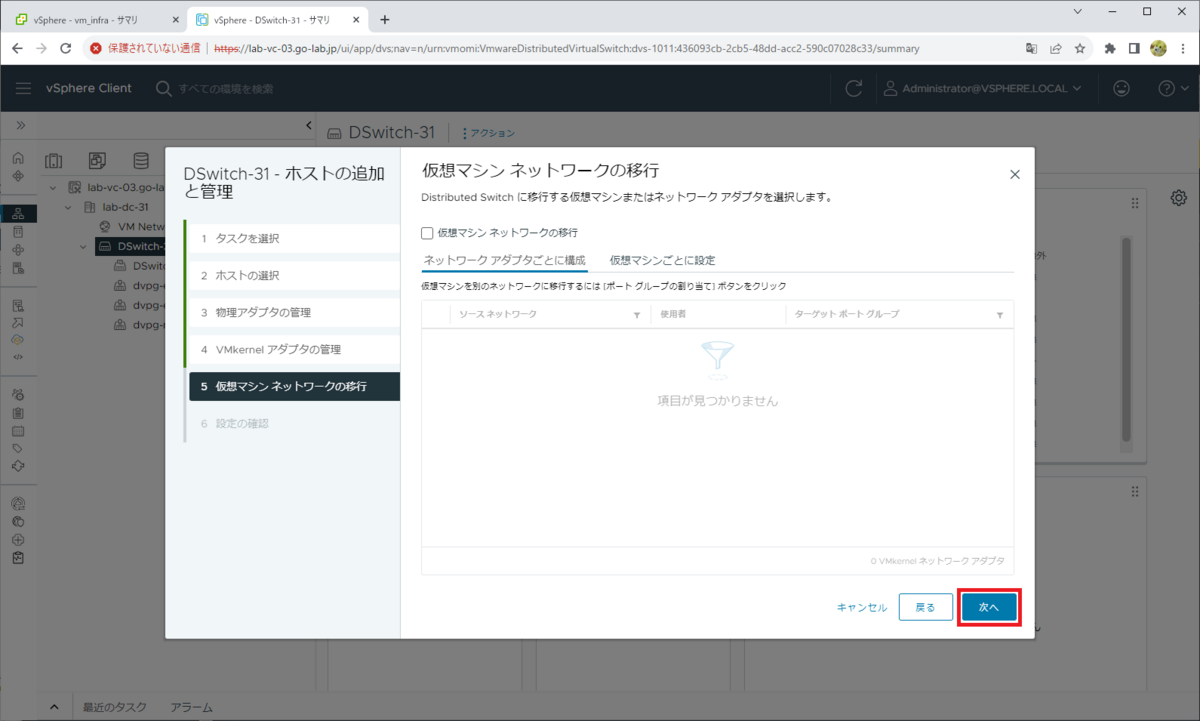The height and width of the screenshot is (721, 1200).
Task: Bookmark this page with the star icon
Action: (x=1080, y=48)
